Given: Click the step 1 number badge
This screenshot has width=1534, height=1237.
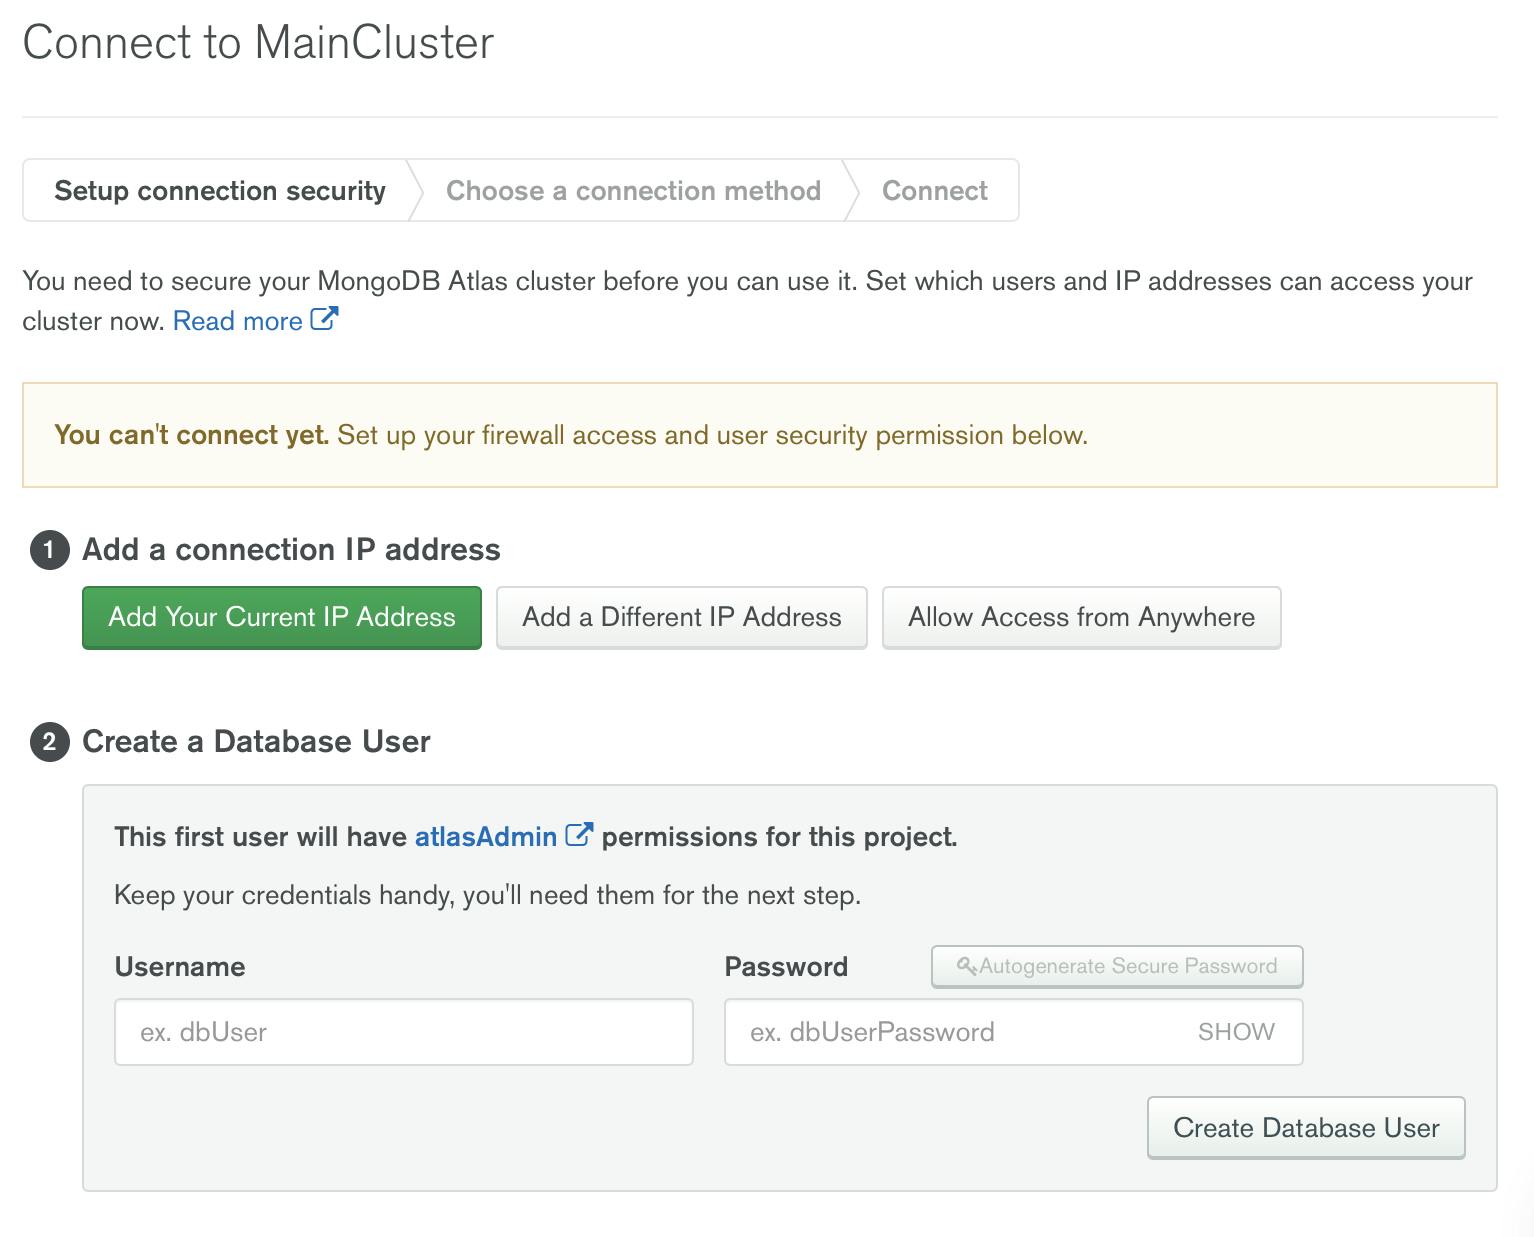Looking at the screenshot, I should coord(49,550).
